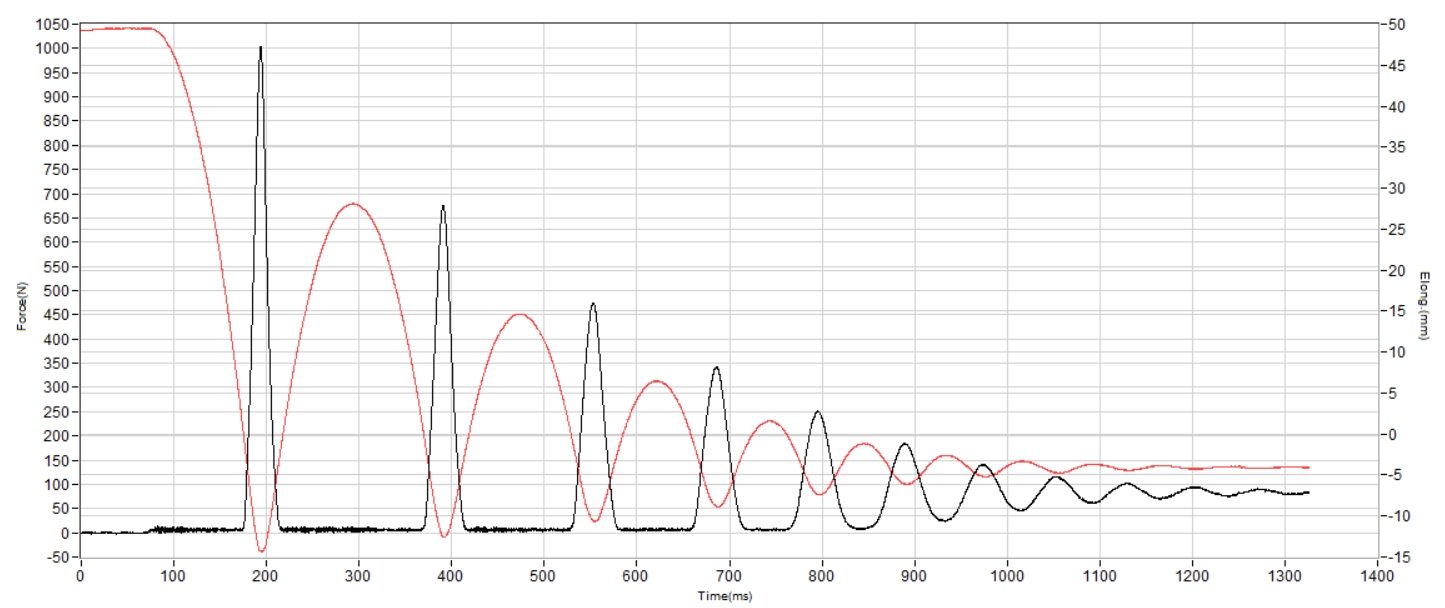Click the third black force peak near 475 N
This screenshot has width=1445, height=608.
coord(593,304)
